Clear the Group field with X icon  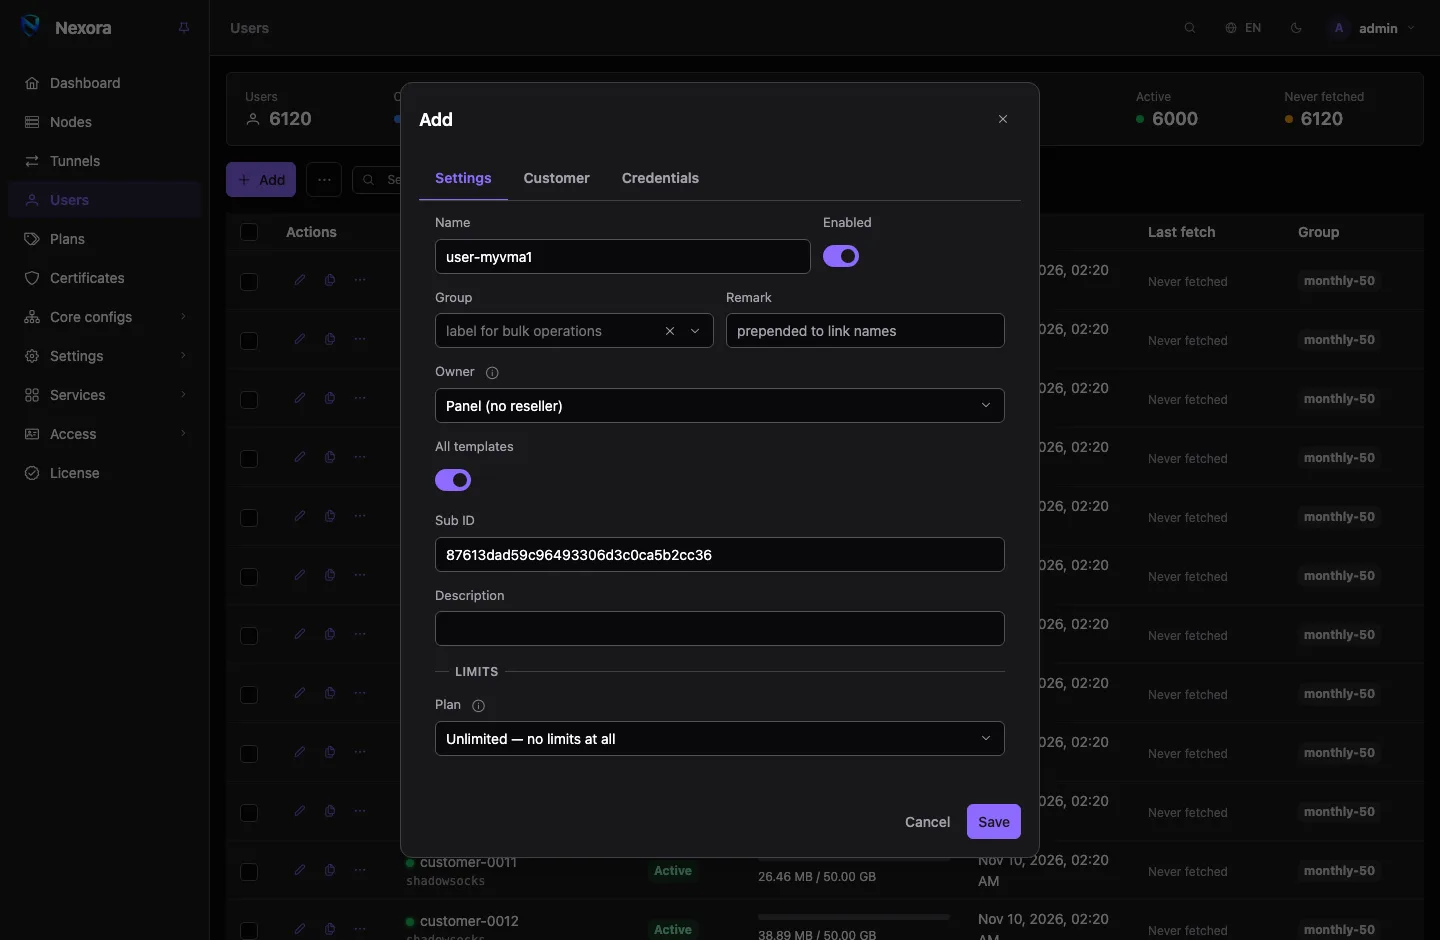coord(670,331)
